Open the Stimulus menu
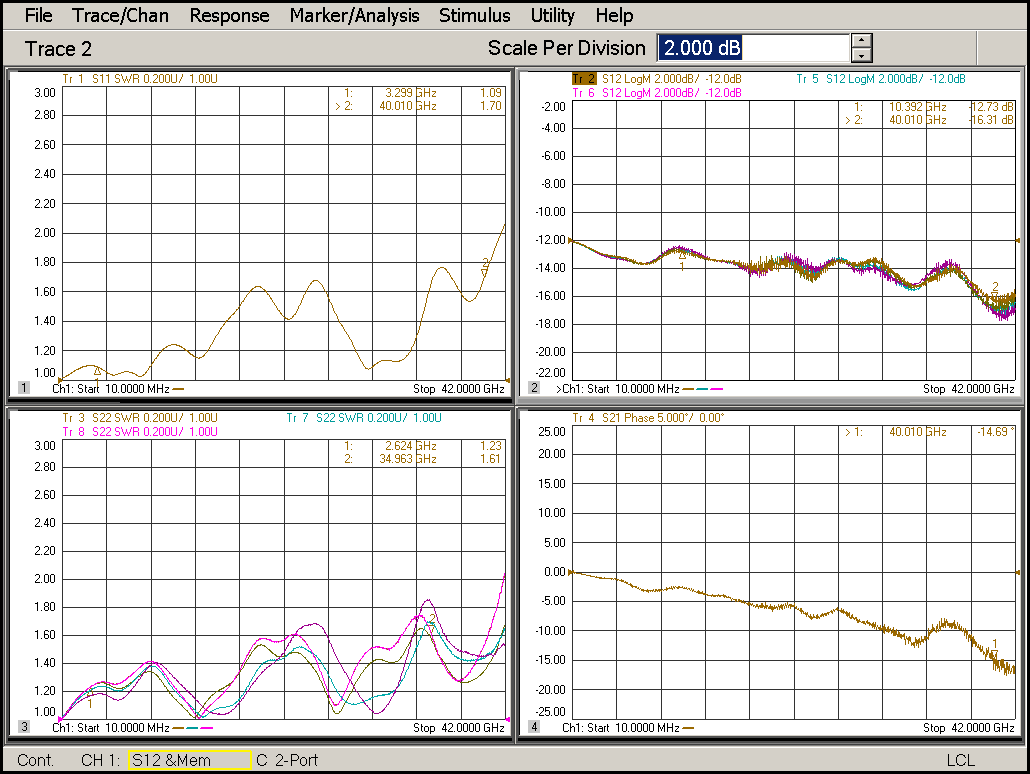Viewport: 1030px width, 774px height. 474,15
